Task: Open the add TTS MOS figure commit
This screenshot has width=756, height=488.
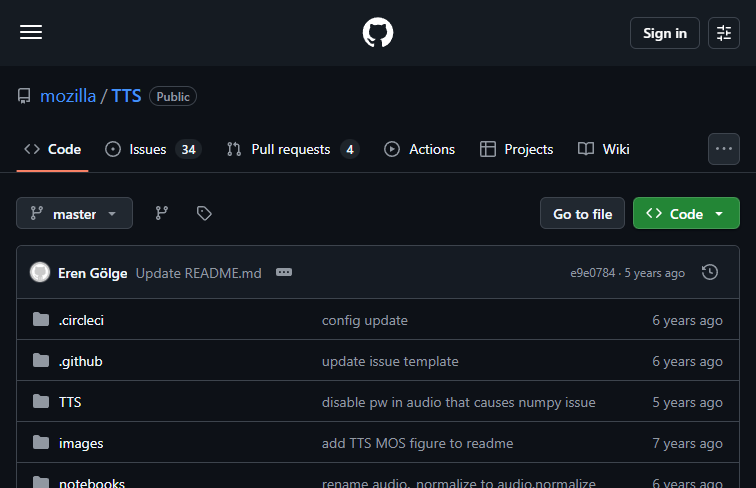Action: click(x=418, y=443)
